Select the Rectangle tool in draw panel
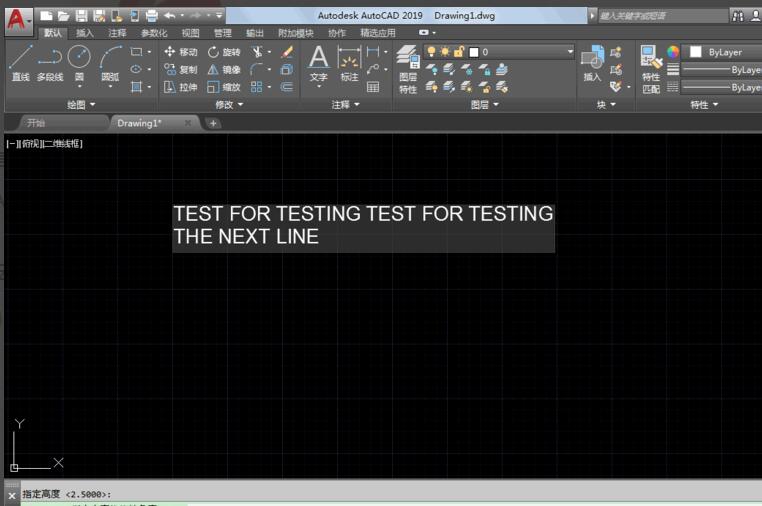762x506 pixels. pyautogui.click(x=137, y=52)
